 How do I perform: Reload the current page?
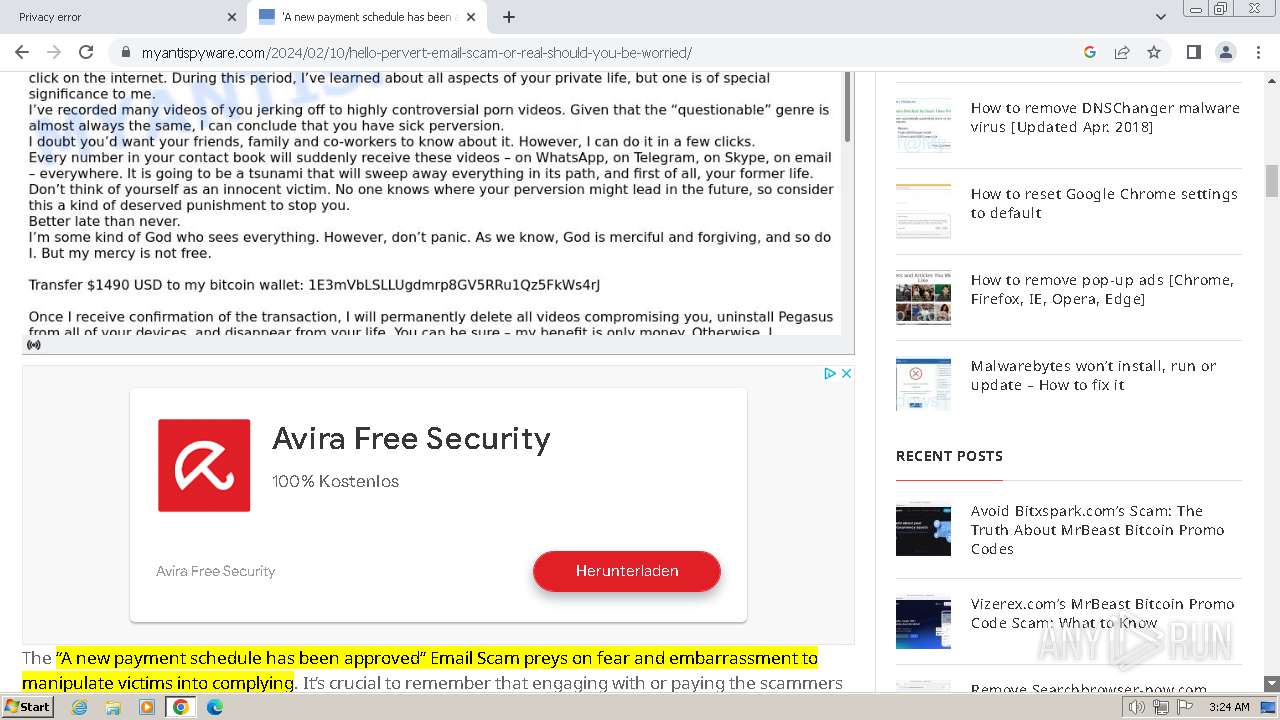click(x=86, y=52)
